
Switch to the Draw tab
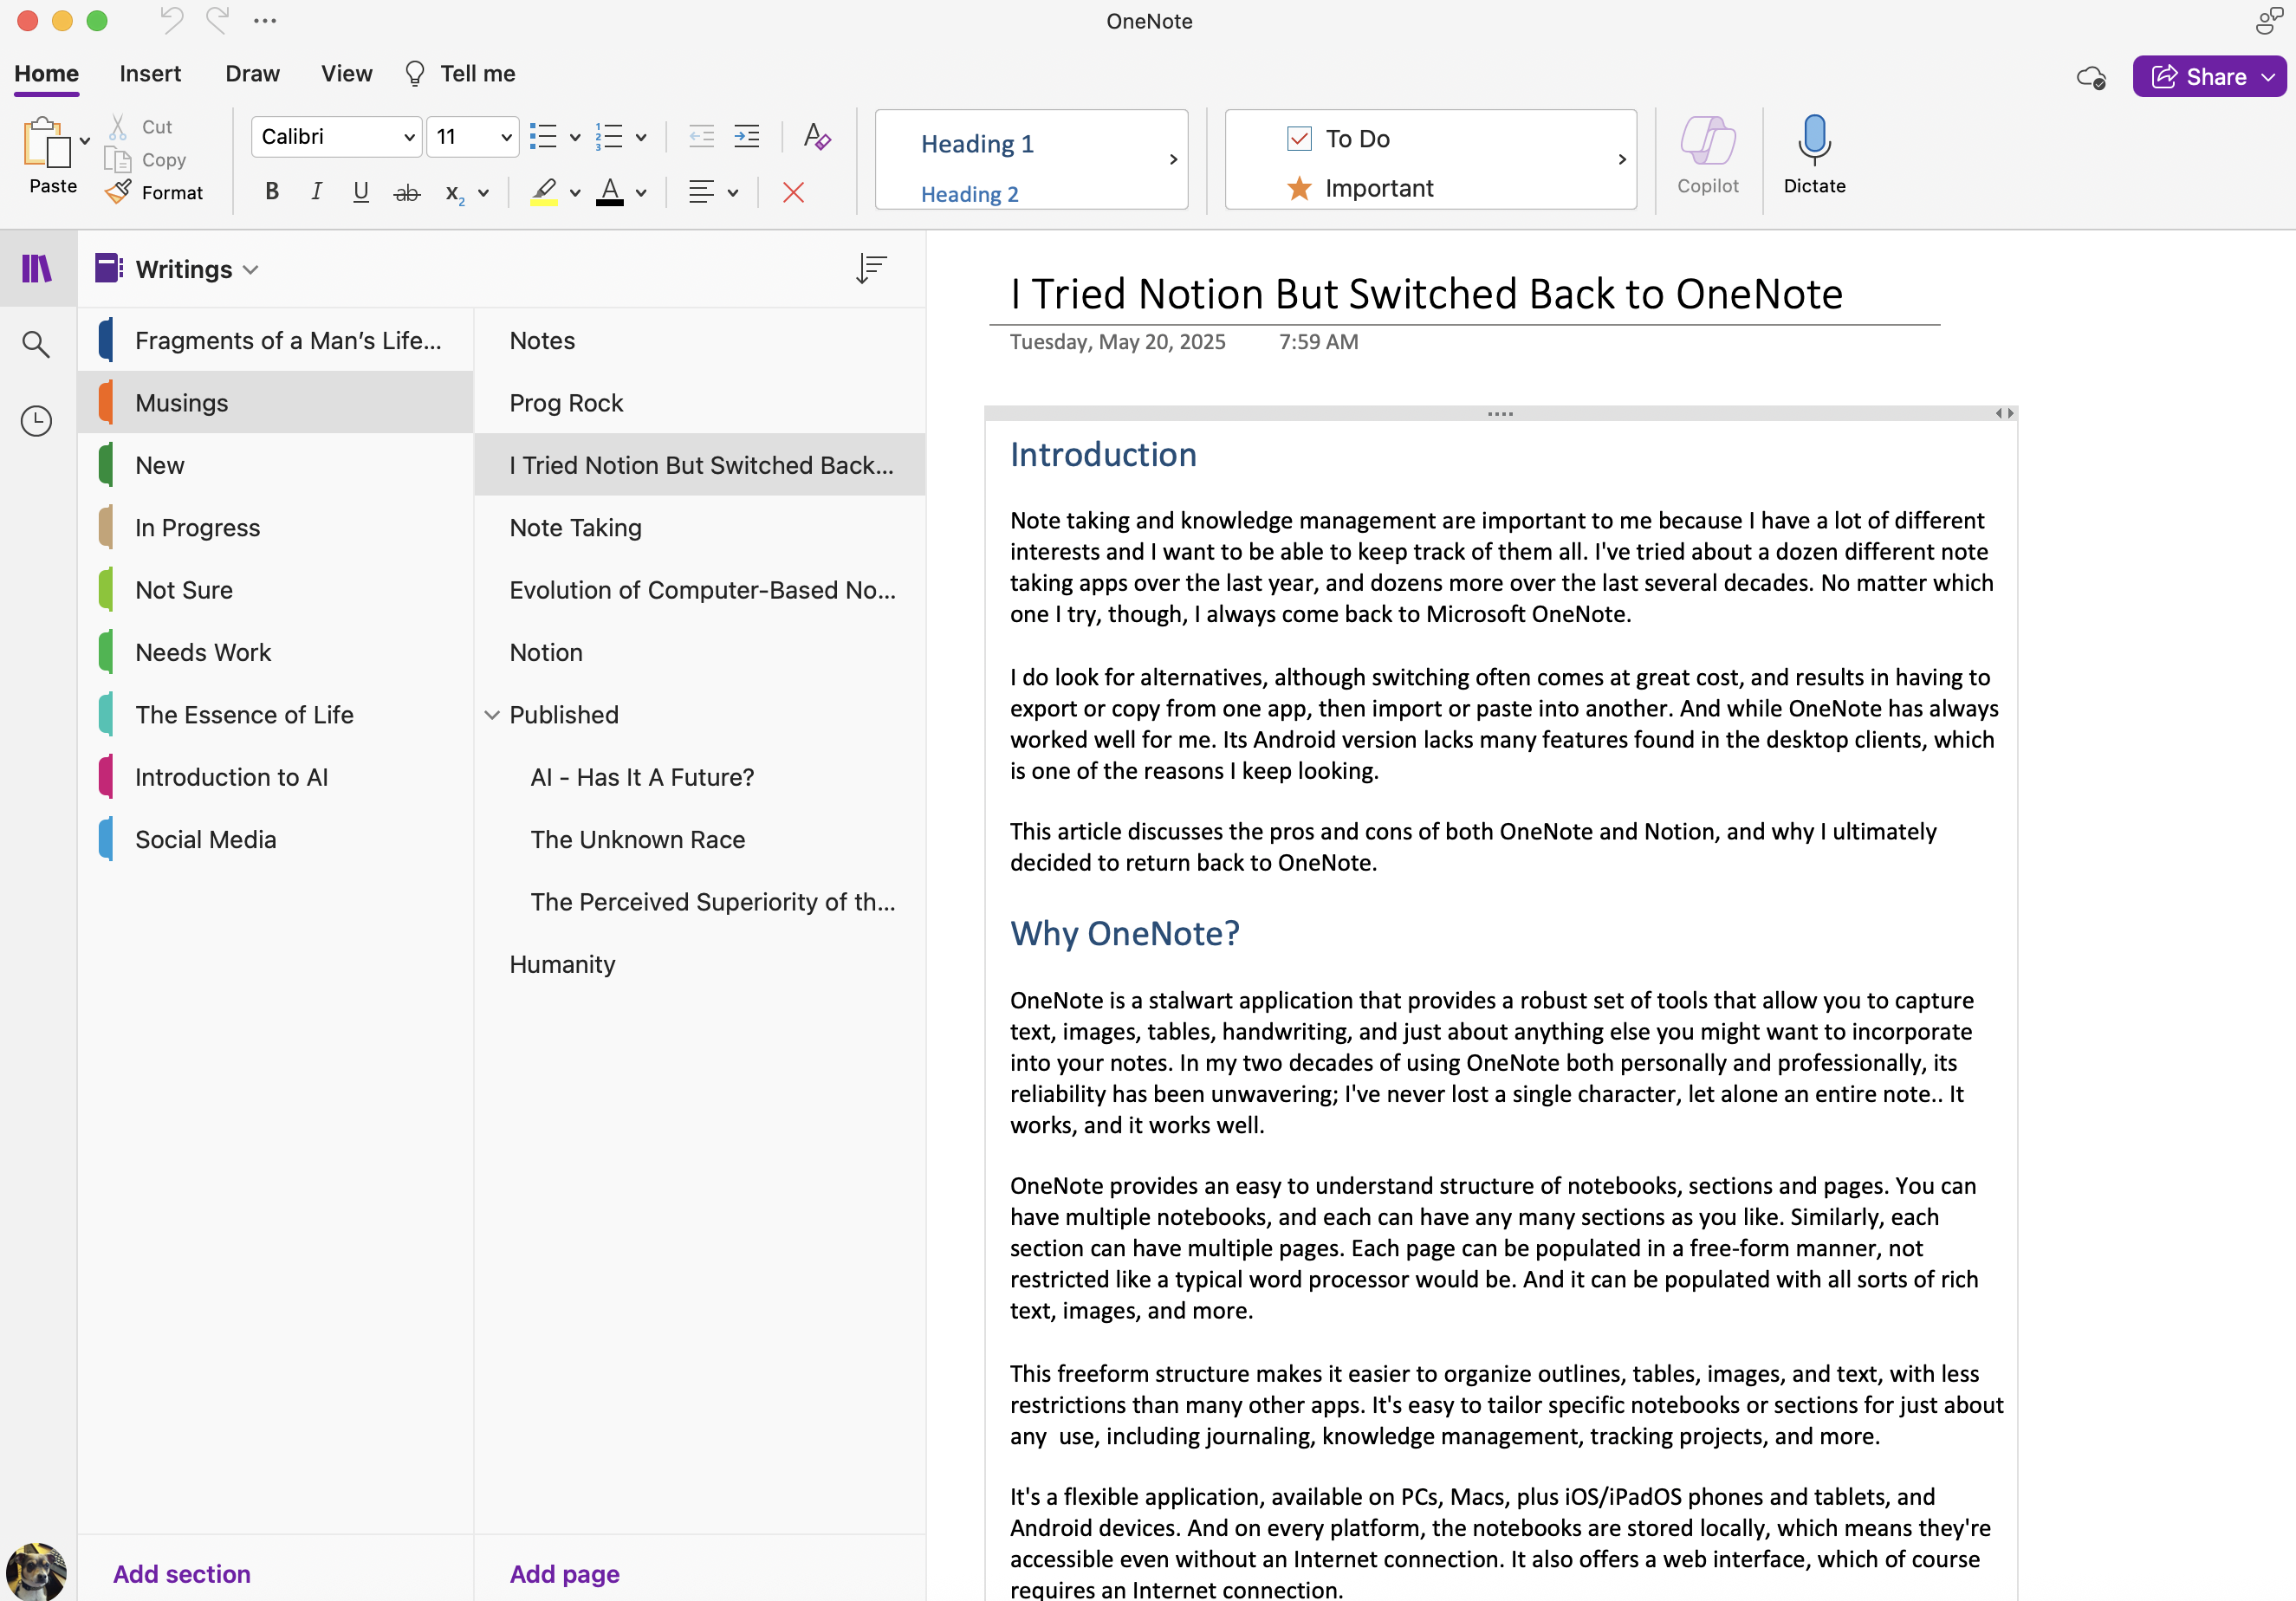click(252, 74)
